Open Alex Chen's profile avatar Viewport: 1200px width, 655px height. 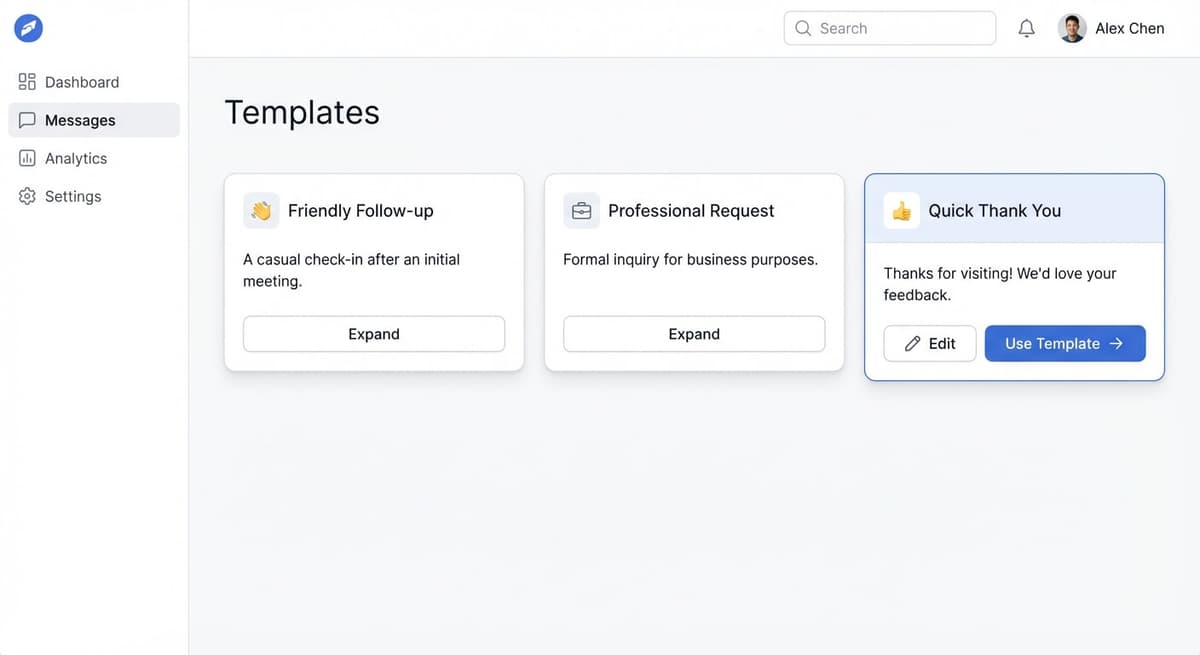coord(1072,28)
